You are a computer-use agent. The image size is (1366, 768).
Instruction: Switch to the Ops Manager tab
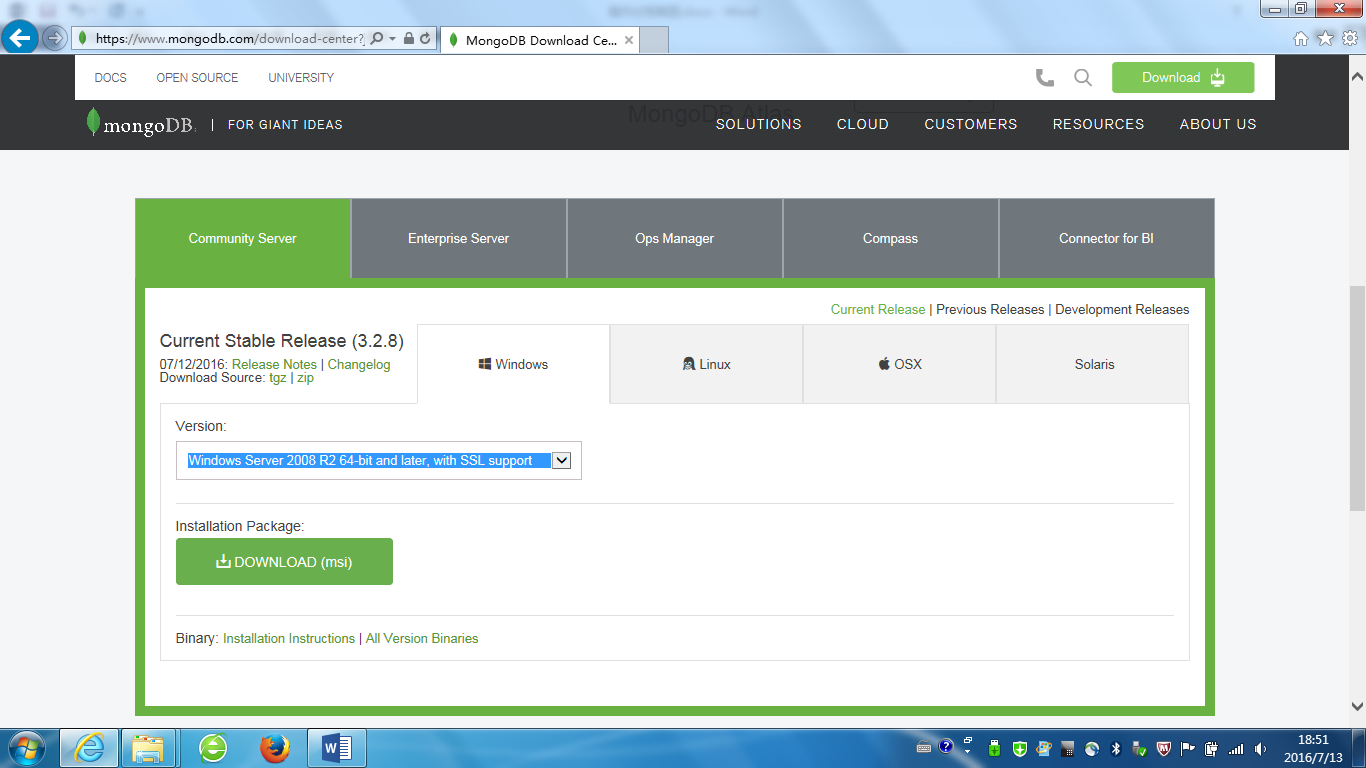[x=675, y=238]
